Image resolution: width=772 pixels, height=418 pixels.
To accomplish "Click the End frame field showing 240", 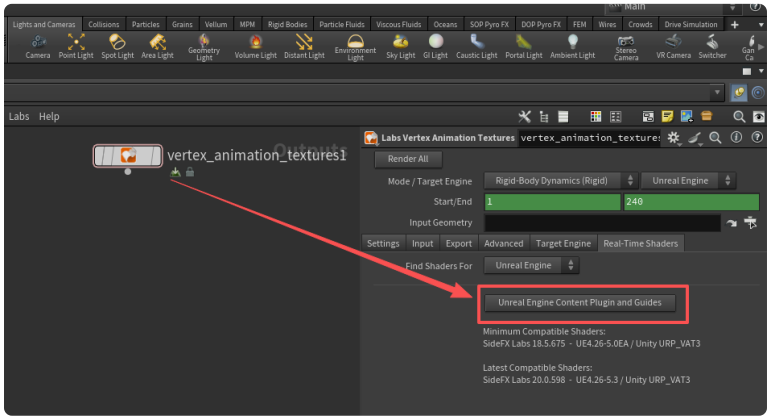I will pyautogui.click(x=690, y=202).
